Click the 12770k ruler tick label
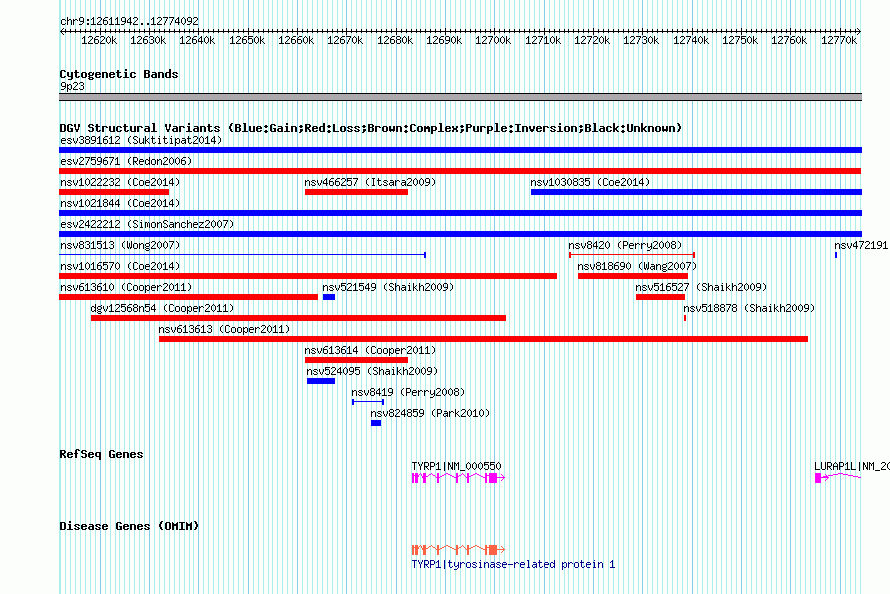890x594 pixels. pyautogui.click(x=839, y=40)
